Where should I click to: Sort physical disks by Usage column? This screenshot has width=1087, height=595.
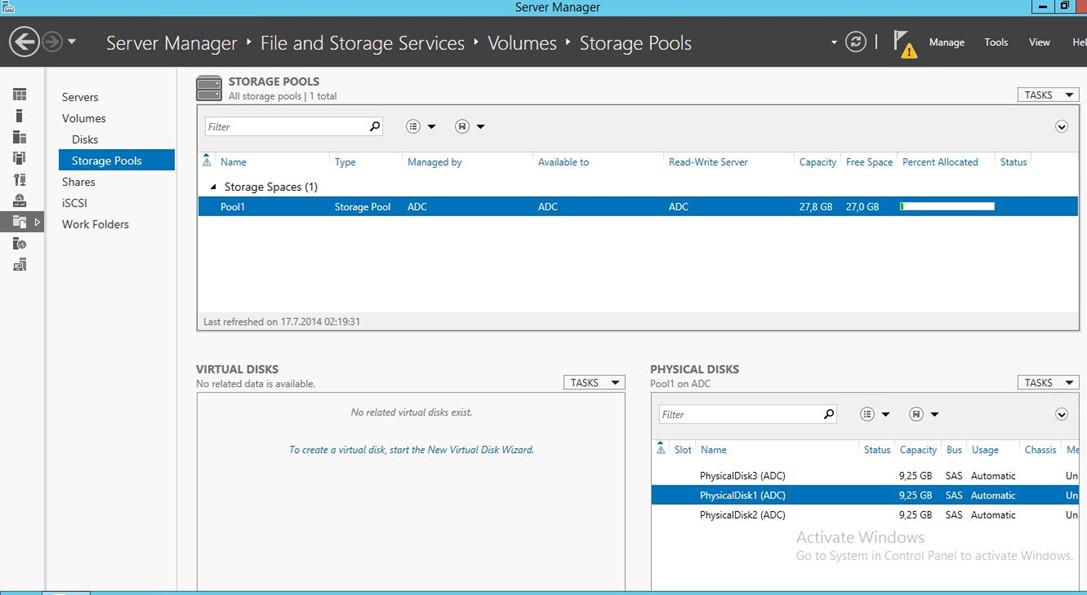coord(985,450)
